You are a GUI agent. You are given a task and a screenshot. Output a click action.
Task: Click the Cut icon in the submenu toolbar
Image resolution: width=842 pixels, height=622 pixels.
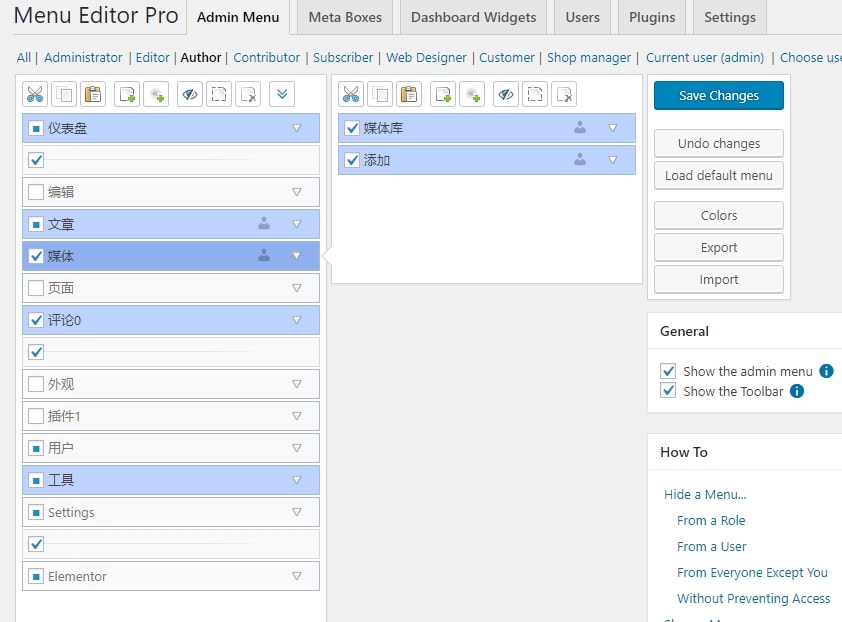[351, 95]
